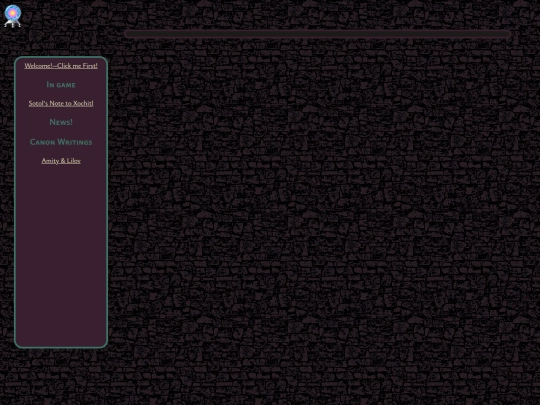Screen dimensions: 540x405
Task: Open the 'Welcome!--Click me First!' link
Action: tap(61, 66)
